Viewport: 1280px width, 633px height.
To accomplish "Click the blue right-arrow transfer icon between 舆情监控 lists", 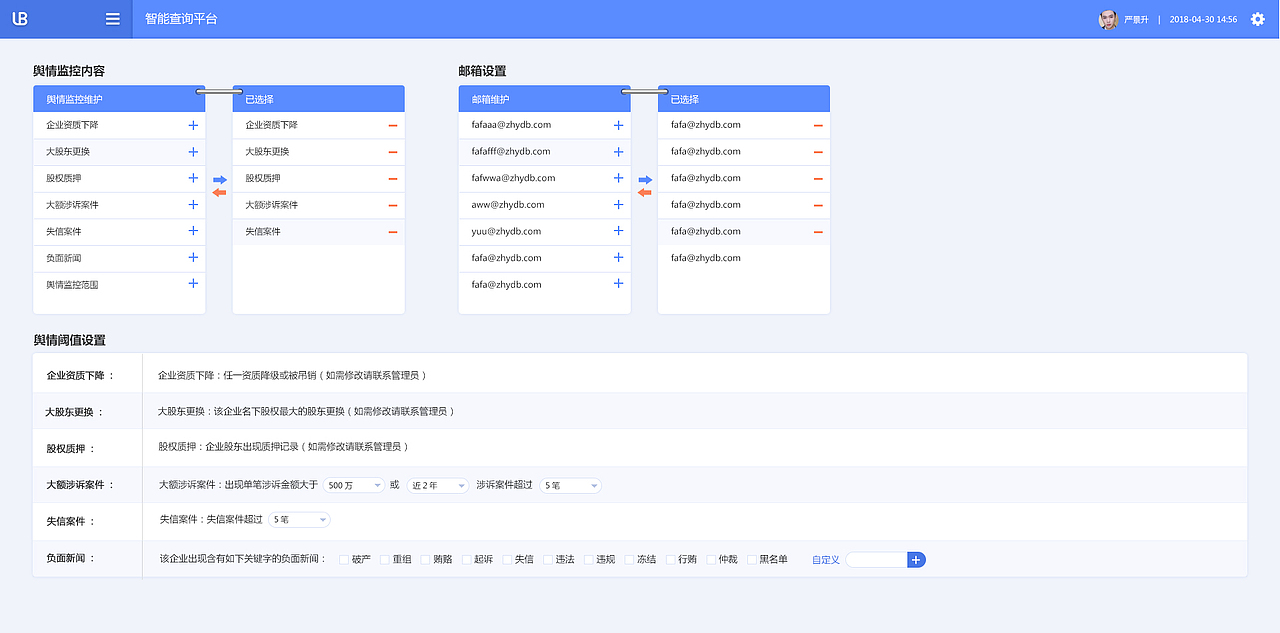I will click(x=218, y=180).
